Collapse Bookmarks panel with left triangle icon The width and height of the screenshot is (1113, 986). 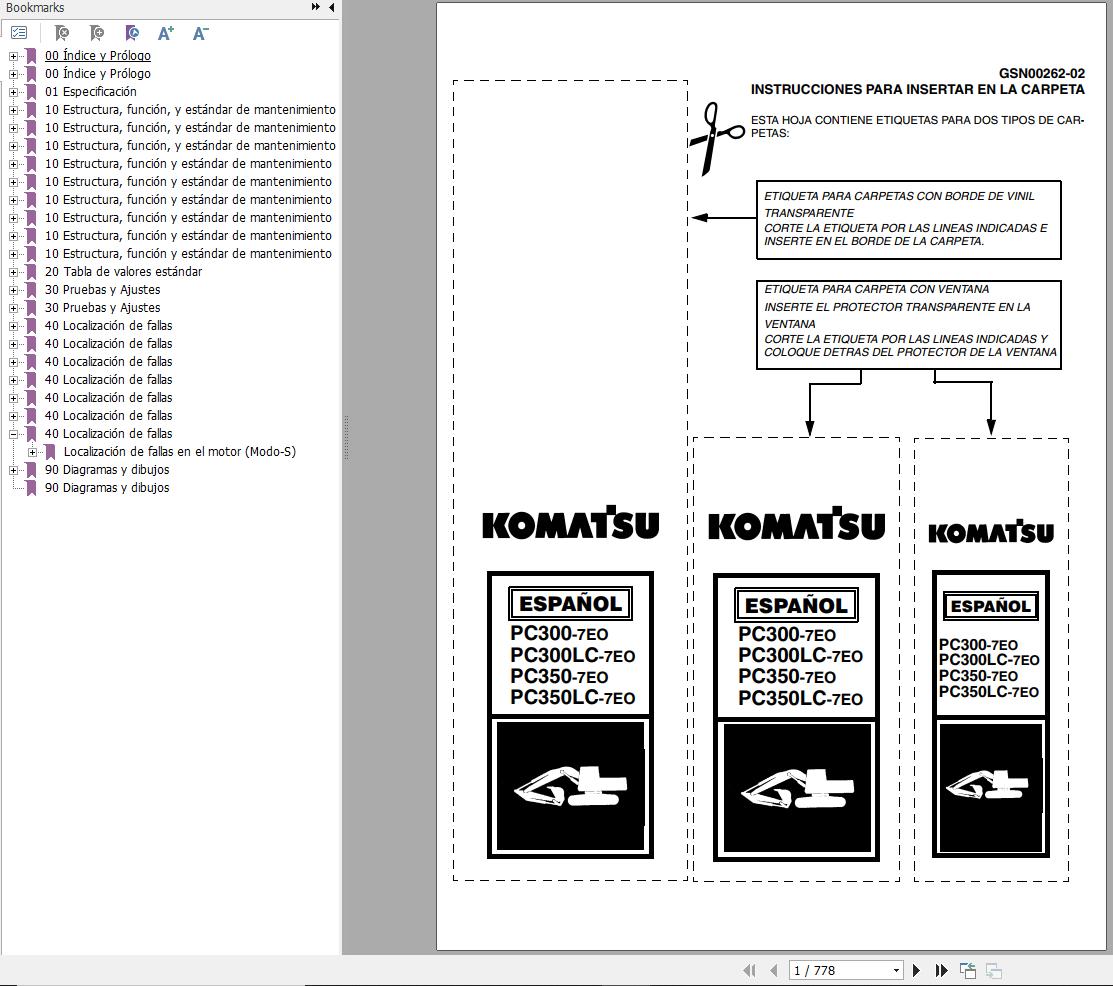(x=331, y=7)
